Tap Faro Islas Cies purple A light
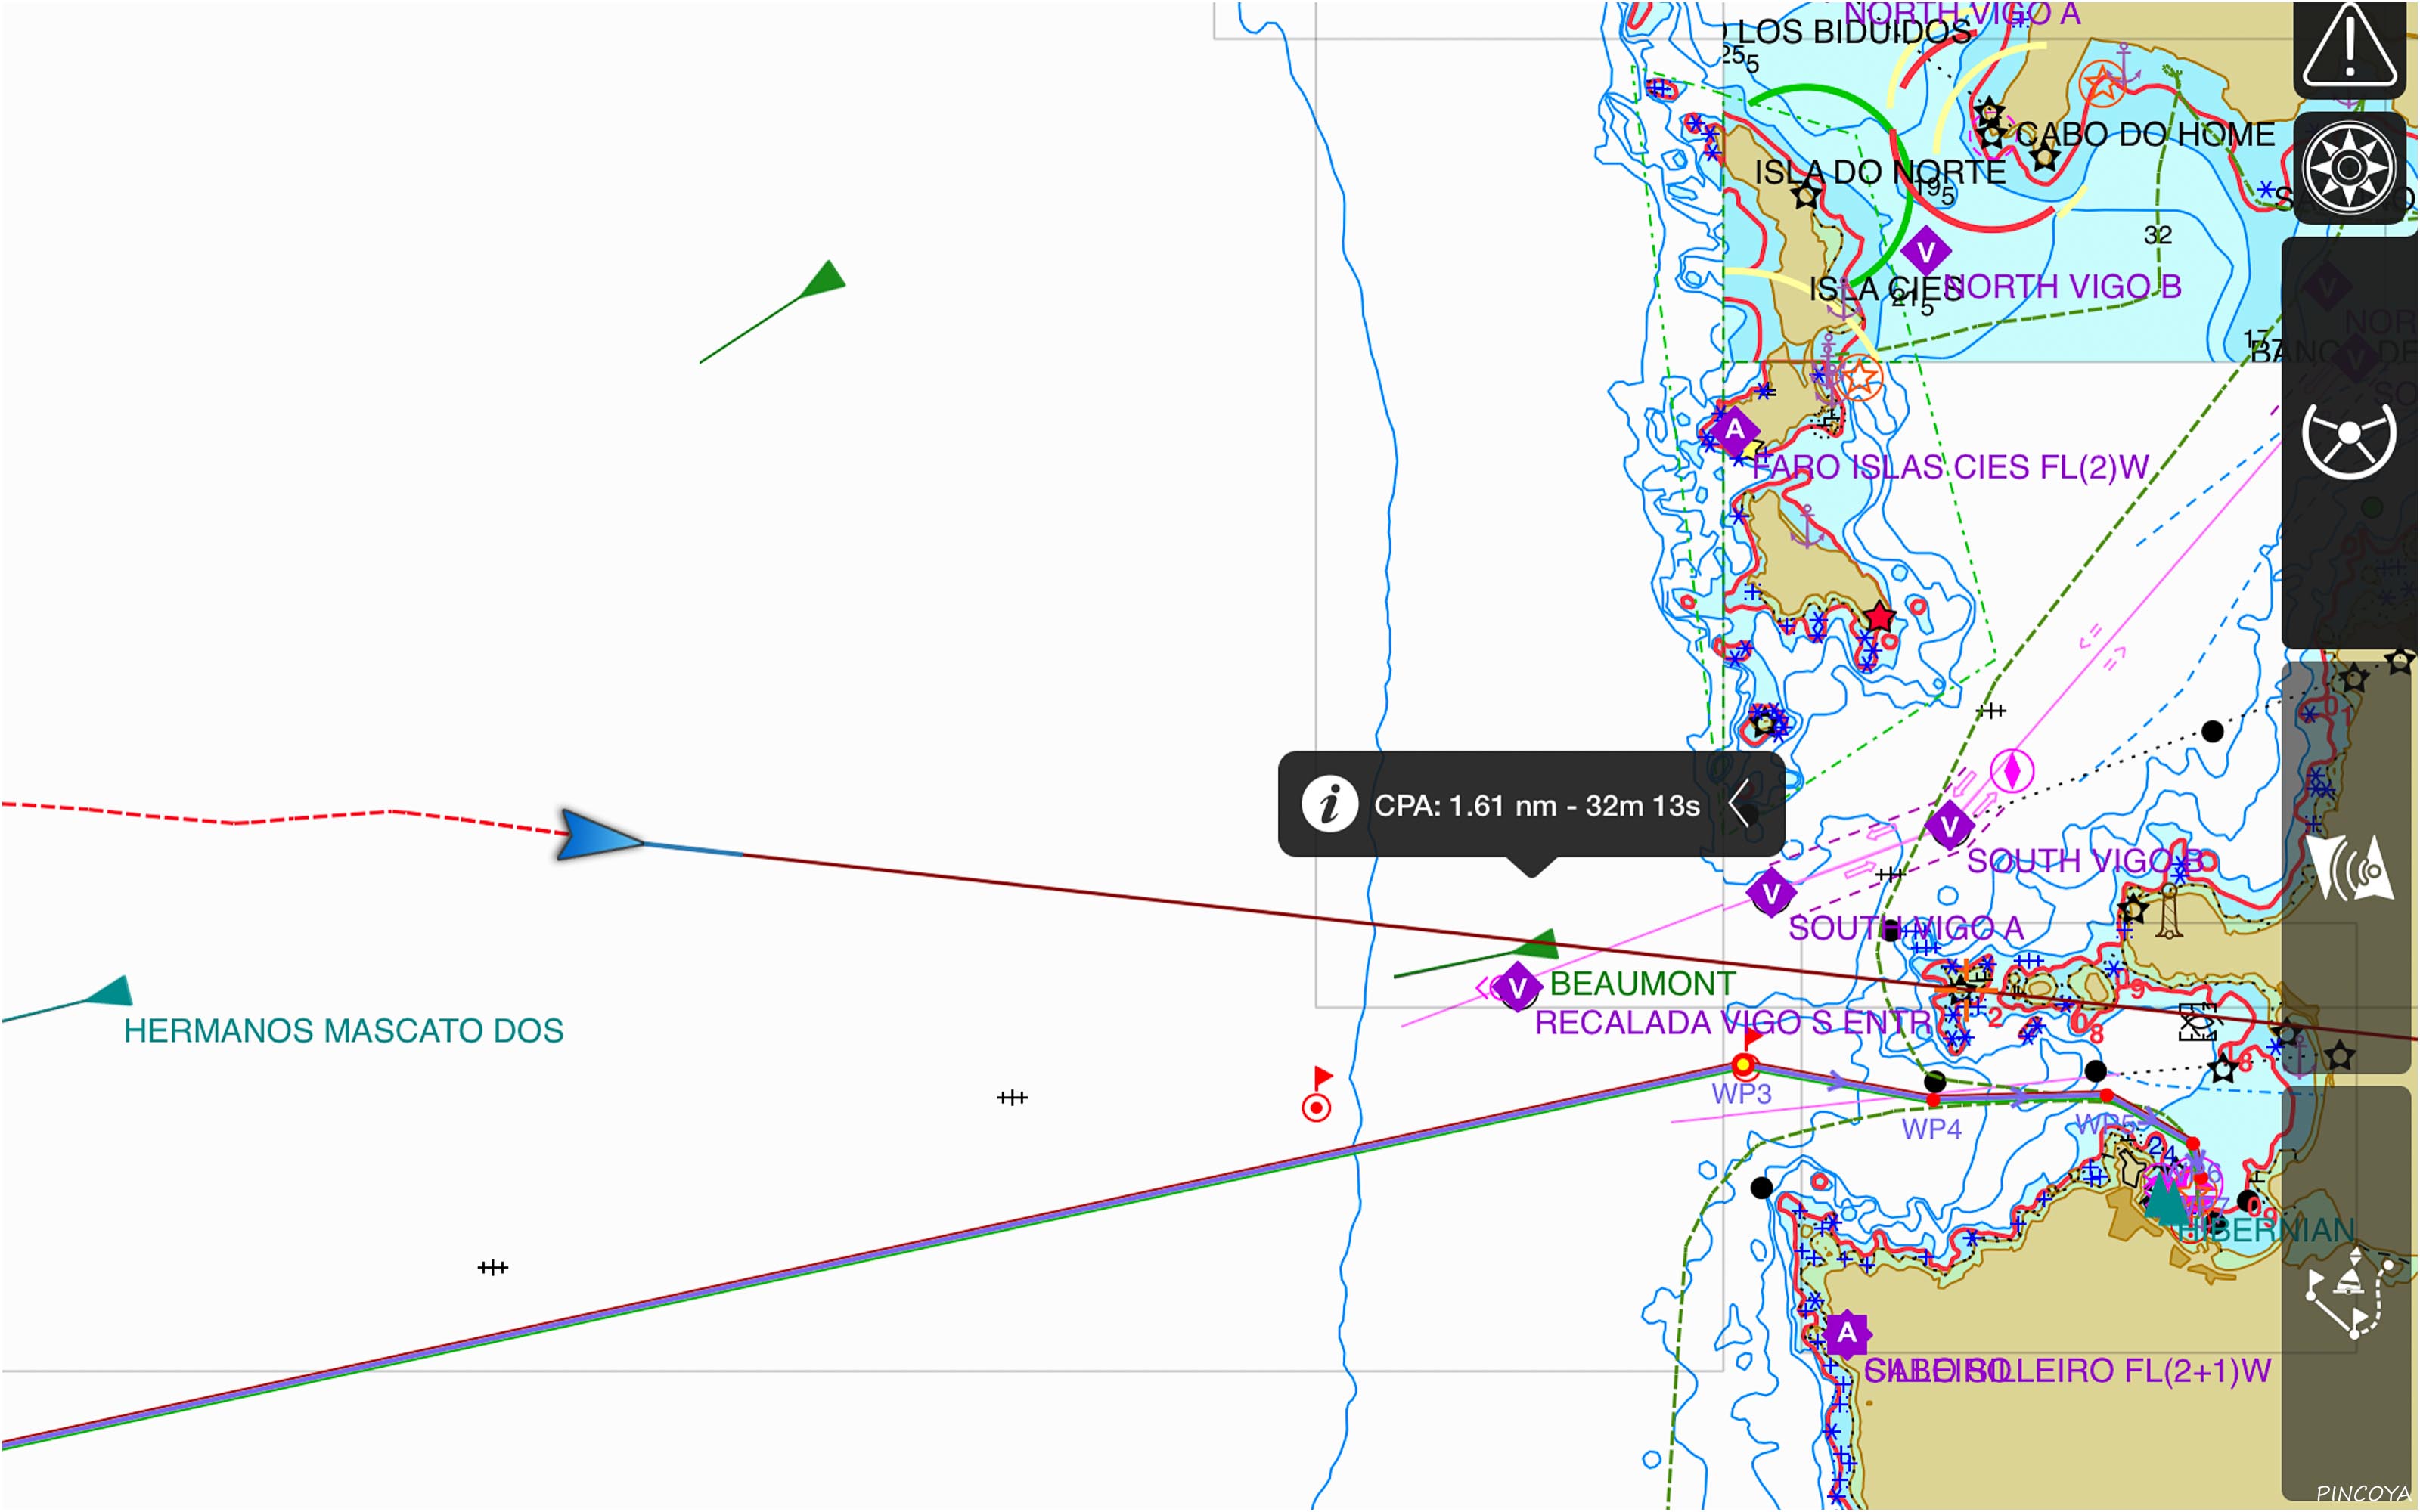 point(1735,430)
